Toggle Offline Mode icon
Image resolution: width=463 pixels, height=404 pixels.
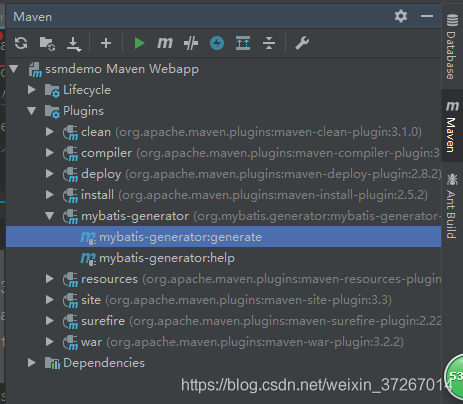coord(217,43)
